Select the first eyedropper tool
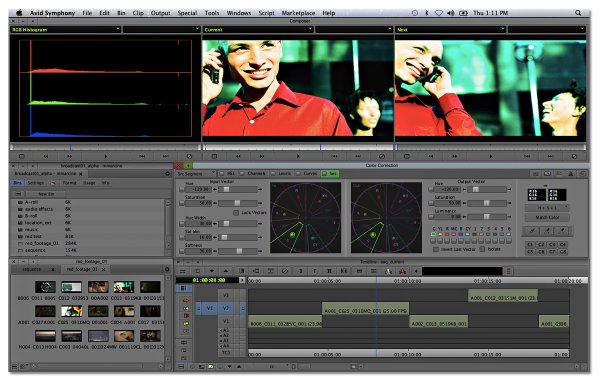 coord(532,231)
